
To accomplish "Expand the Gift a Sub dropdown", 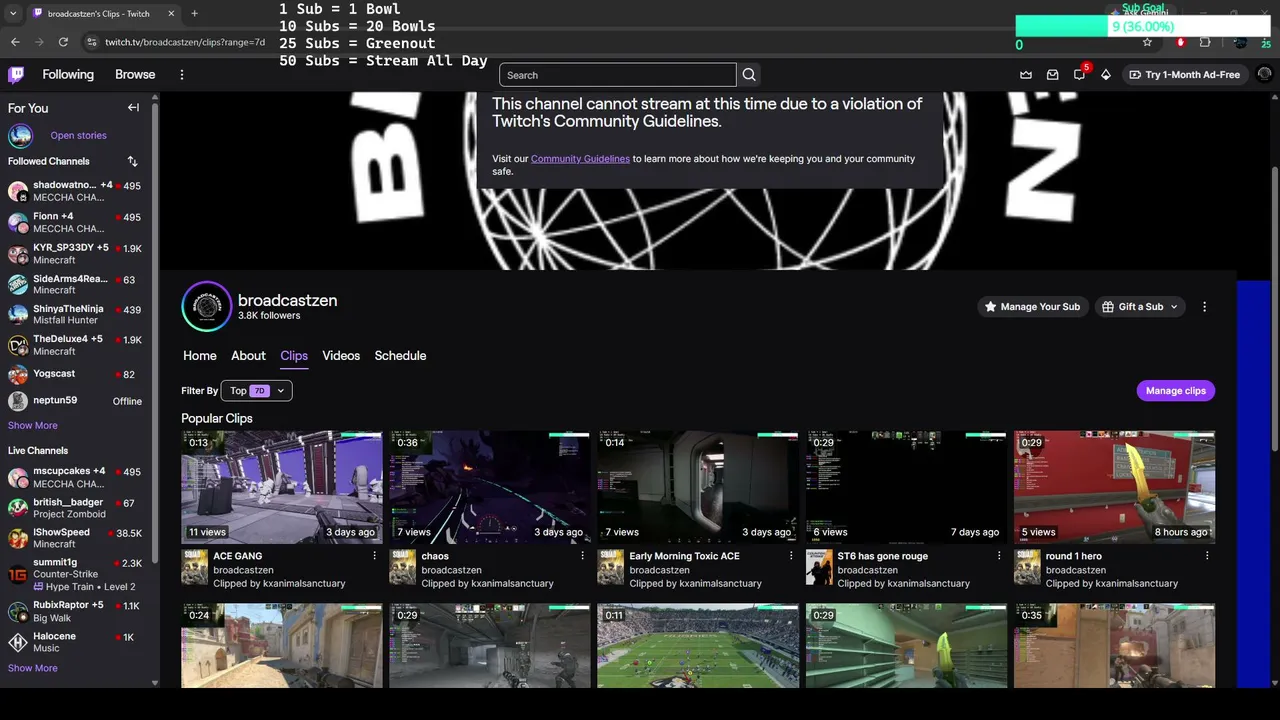I will tap(1140, 307).
